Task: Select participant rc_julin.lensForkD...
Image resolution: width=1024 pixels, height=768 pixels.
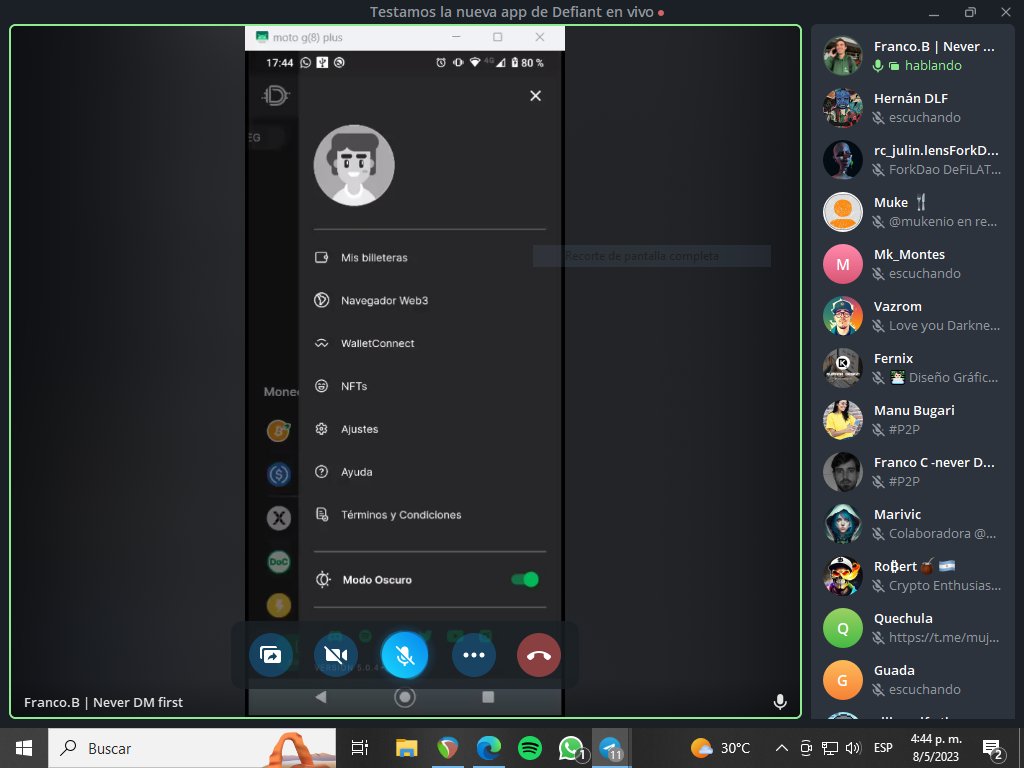Action: click(913, 159)
